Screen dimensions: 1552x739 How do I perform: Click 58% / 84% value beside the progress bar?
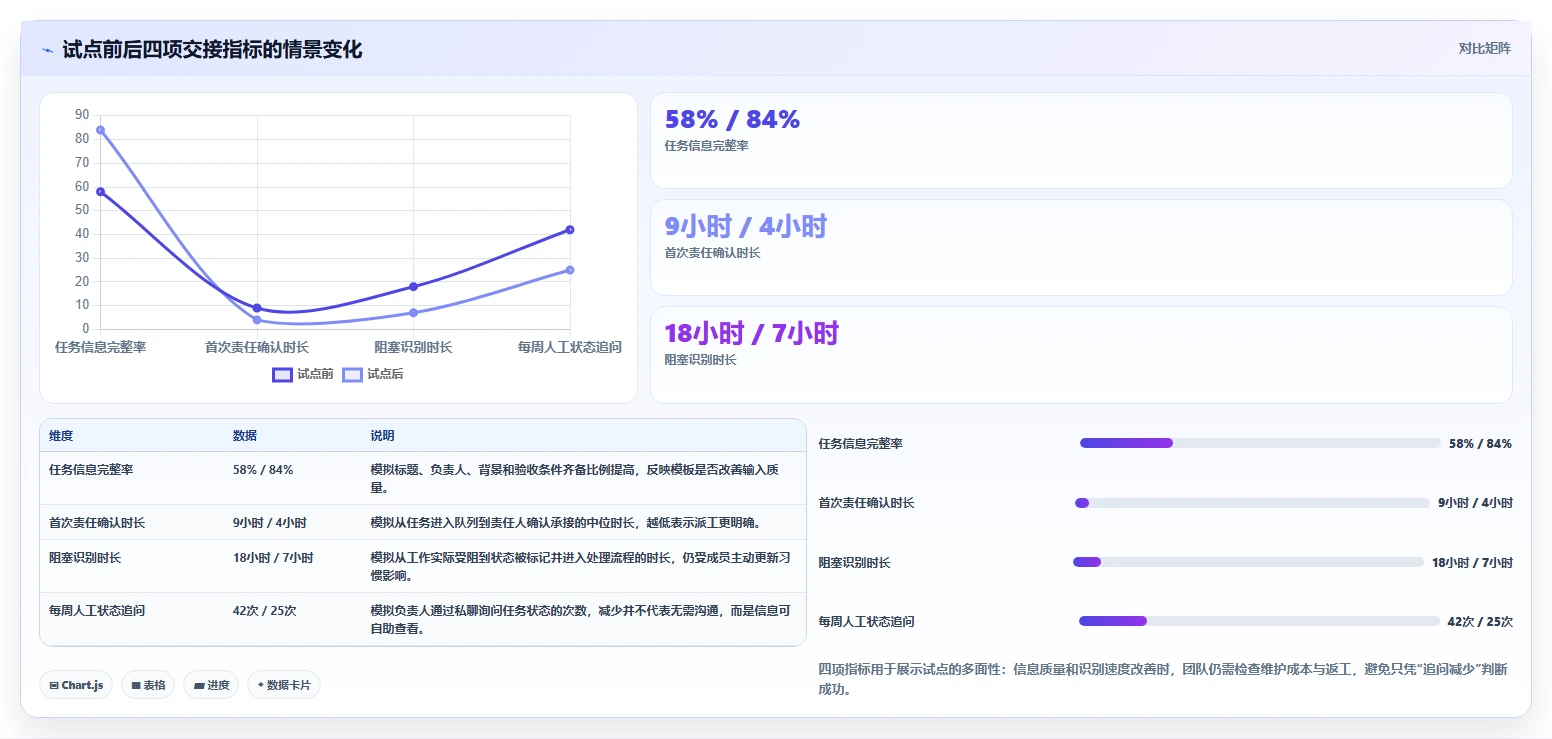click(x=1480, y=444)
